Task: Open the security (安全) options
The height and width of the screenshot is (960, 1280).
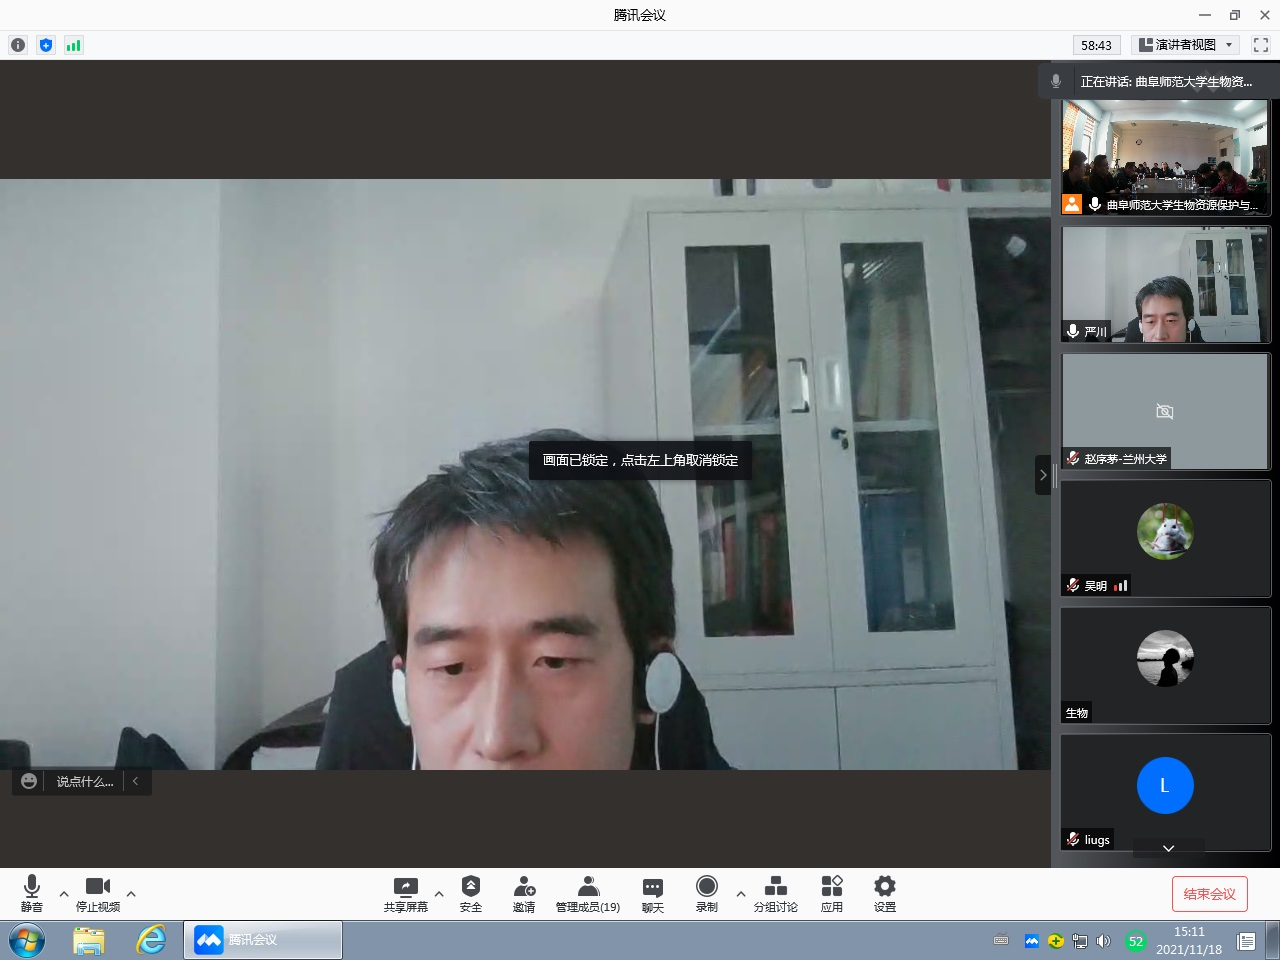Action: (x=471, y=893)
